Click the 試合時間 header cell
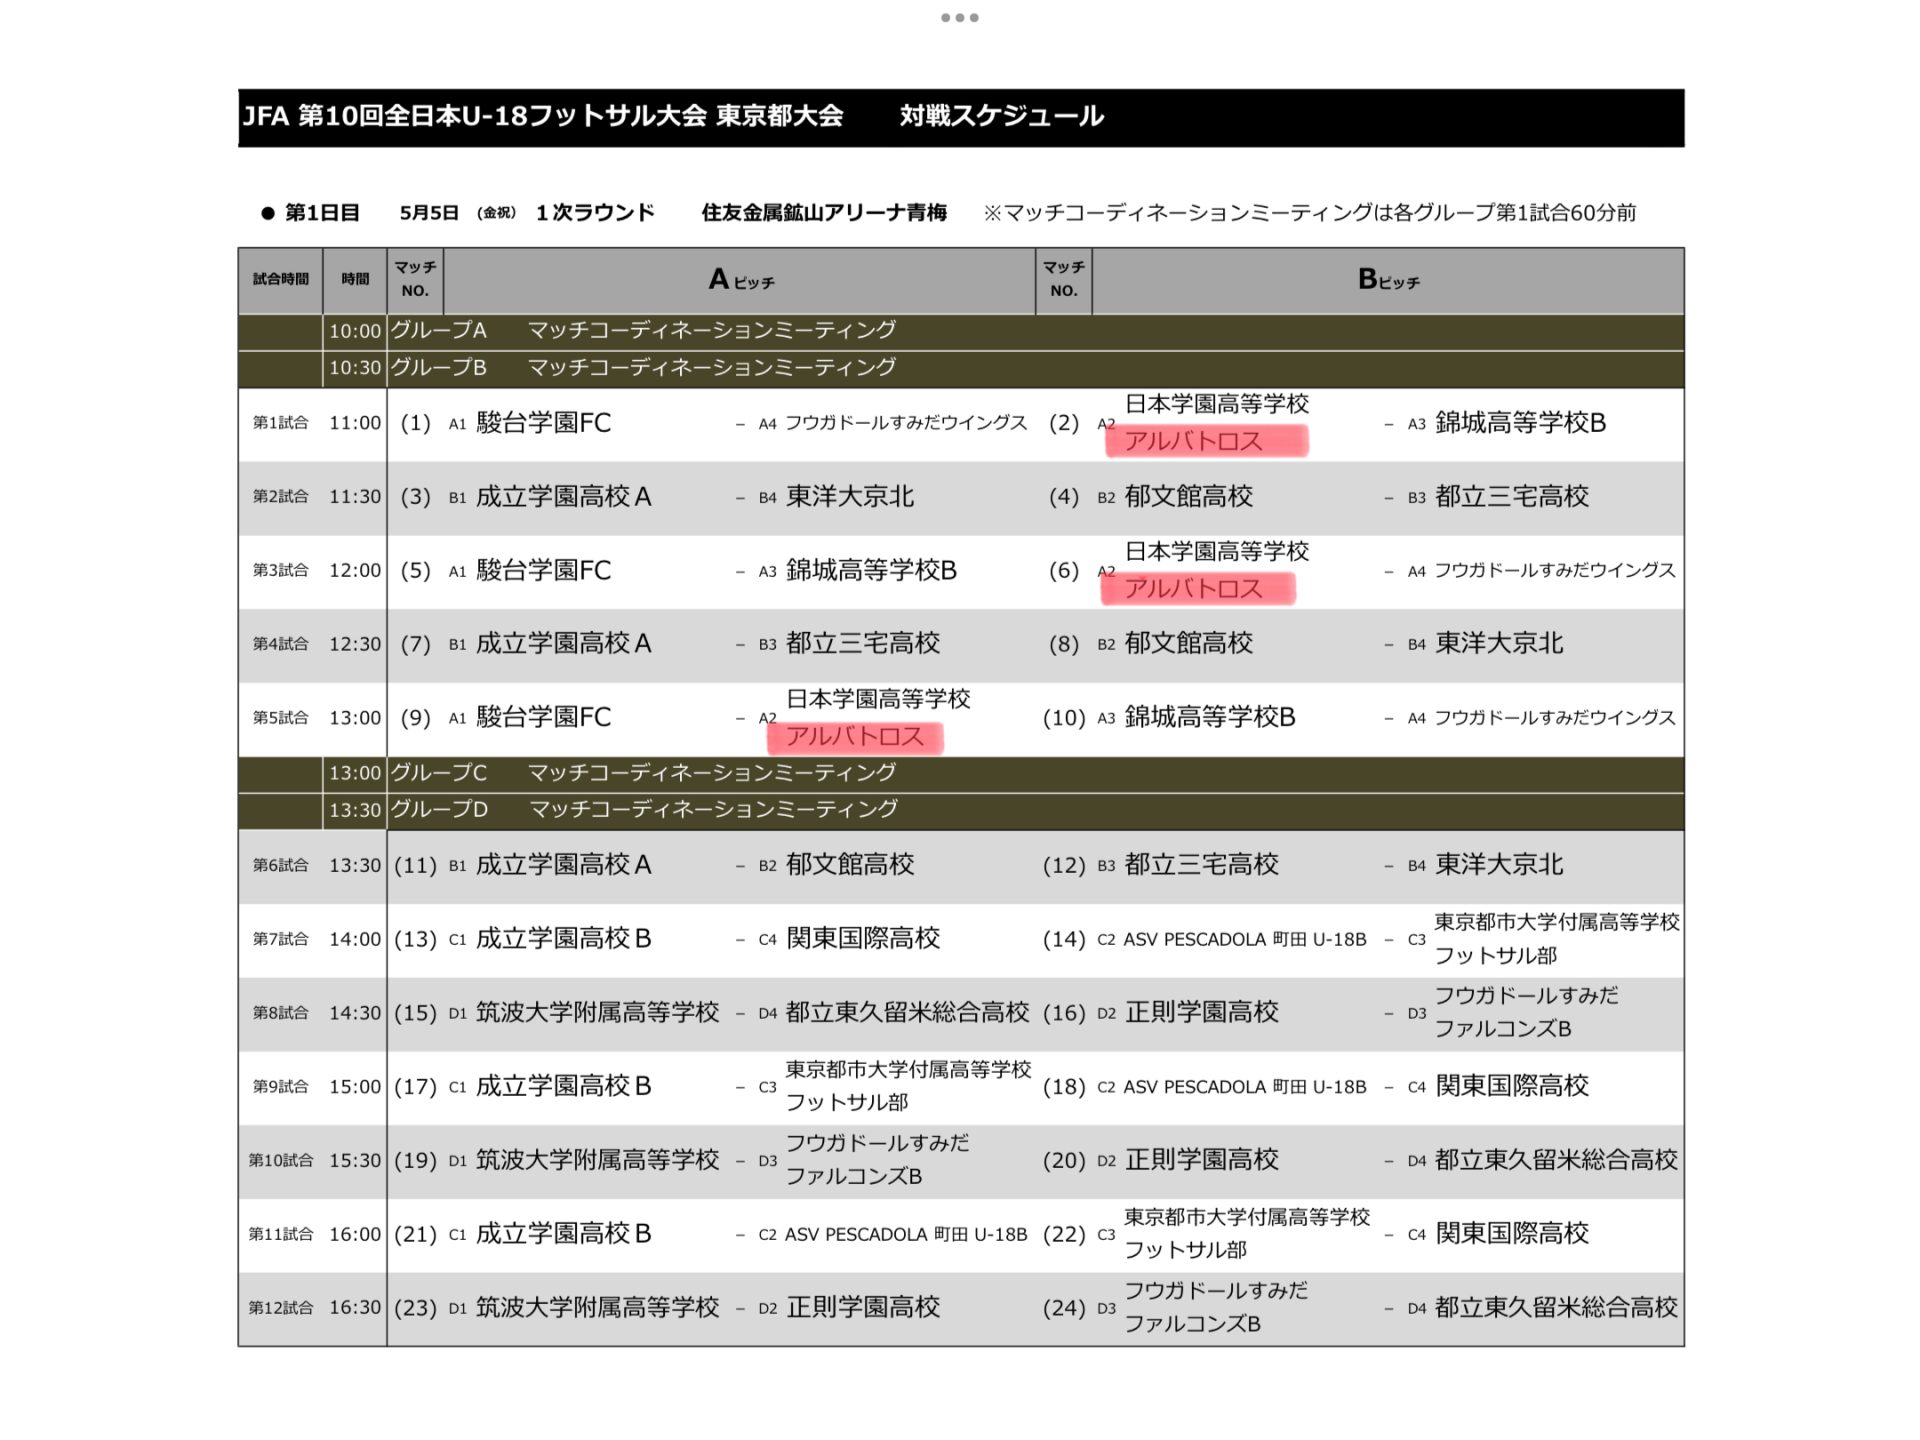The width and height of the screenshot is (1920, 1440). point(280,280)
